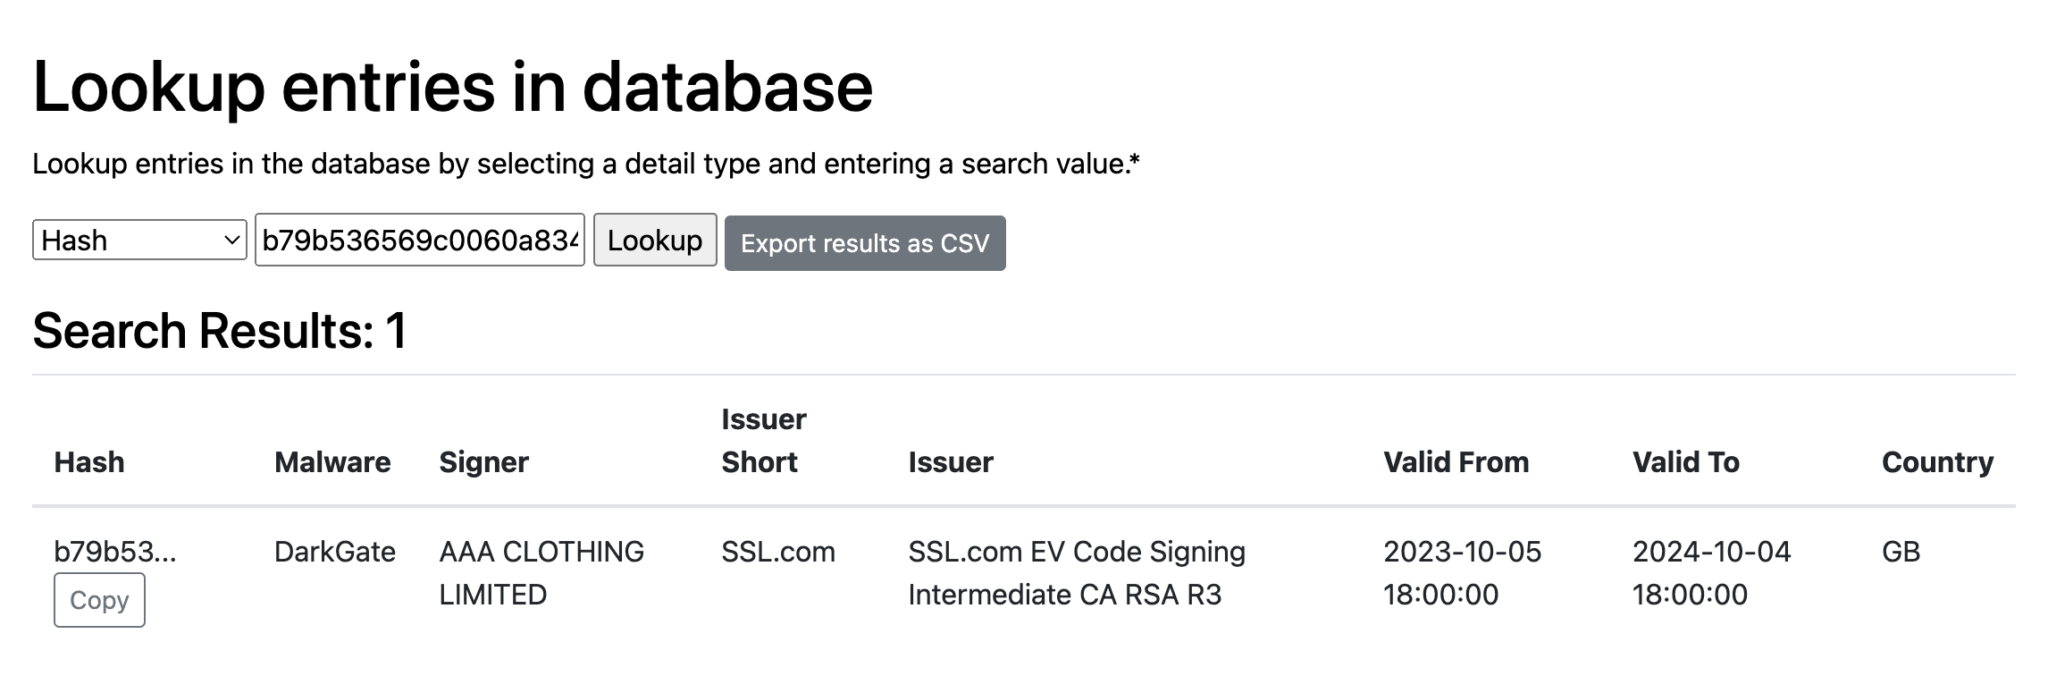This screenshot has width=2048, height=676.
Task: Click inside the hash search input field
Action: pyautogui.click(x=420, y=240)
